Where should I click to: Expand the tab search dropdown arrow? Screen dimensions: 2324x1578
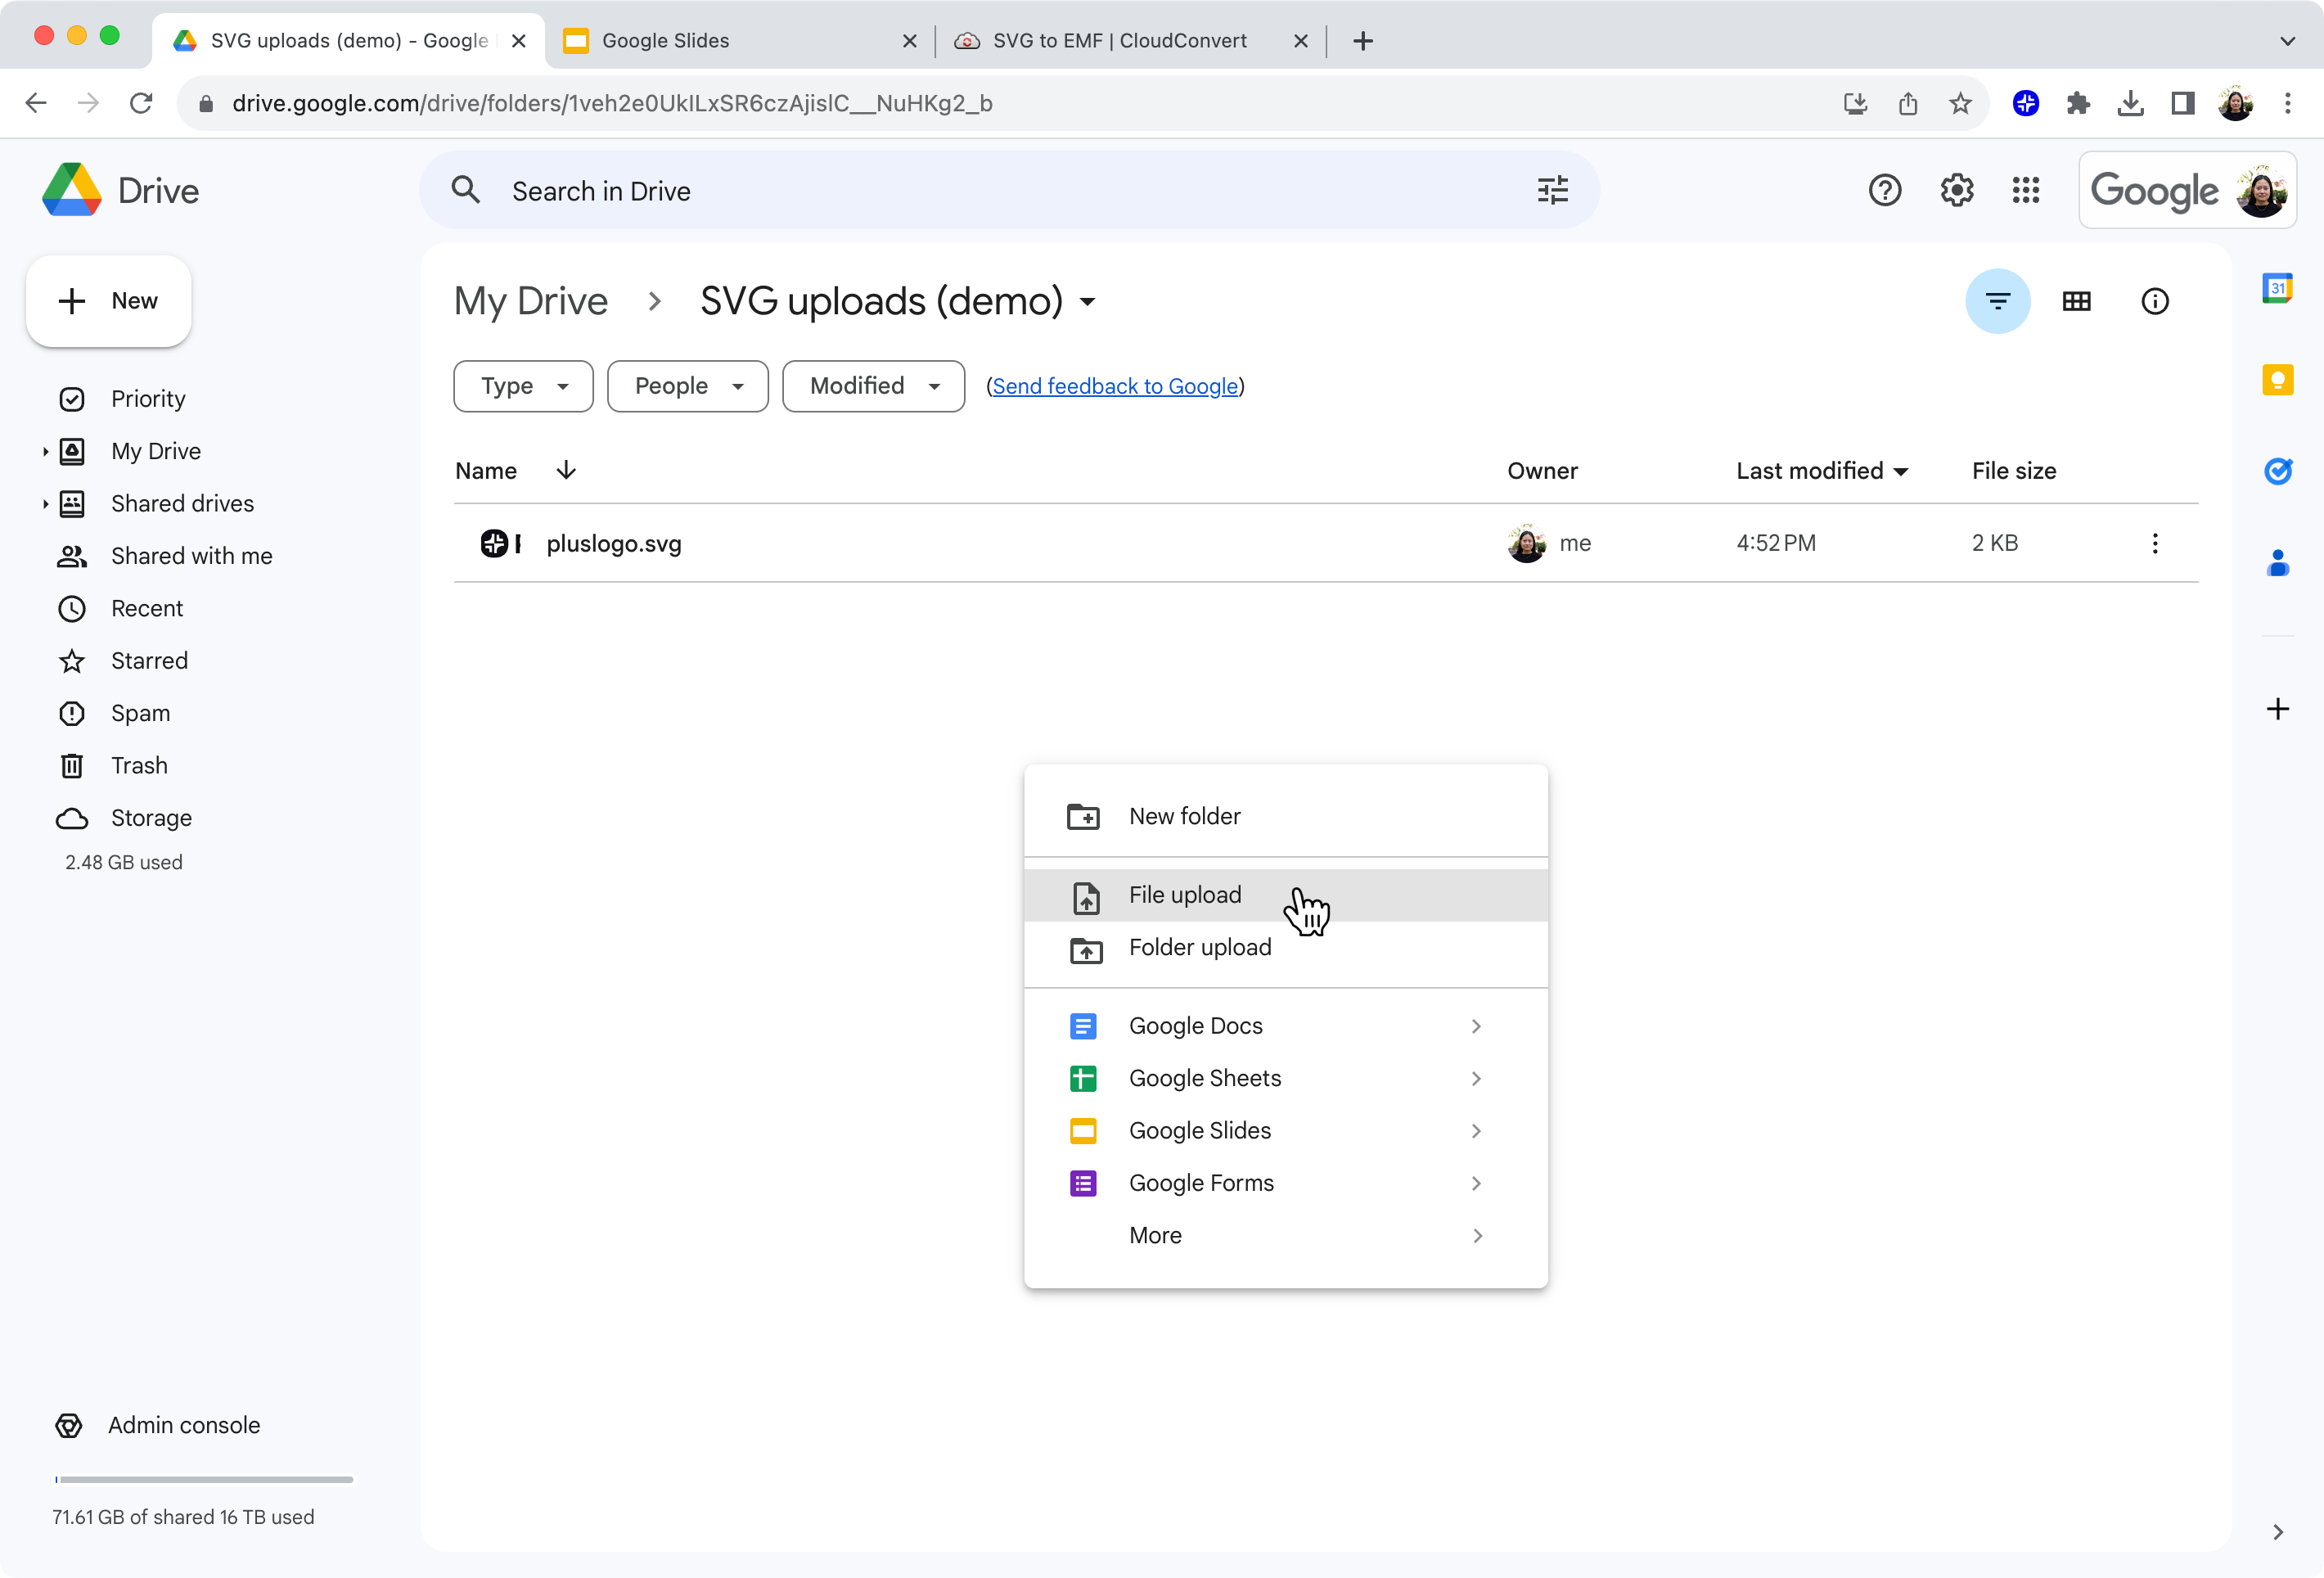[2287, 41]
